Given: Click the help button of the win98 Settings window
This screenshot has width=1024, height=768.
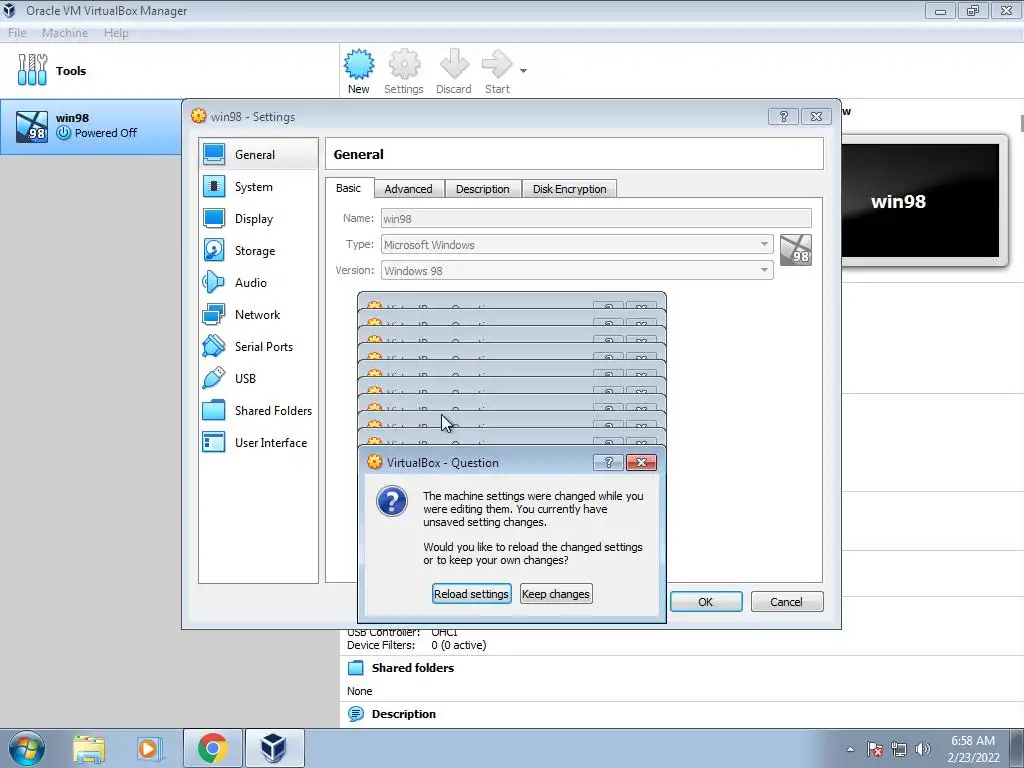Looking at the screenshot, I should [784, 116].
